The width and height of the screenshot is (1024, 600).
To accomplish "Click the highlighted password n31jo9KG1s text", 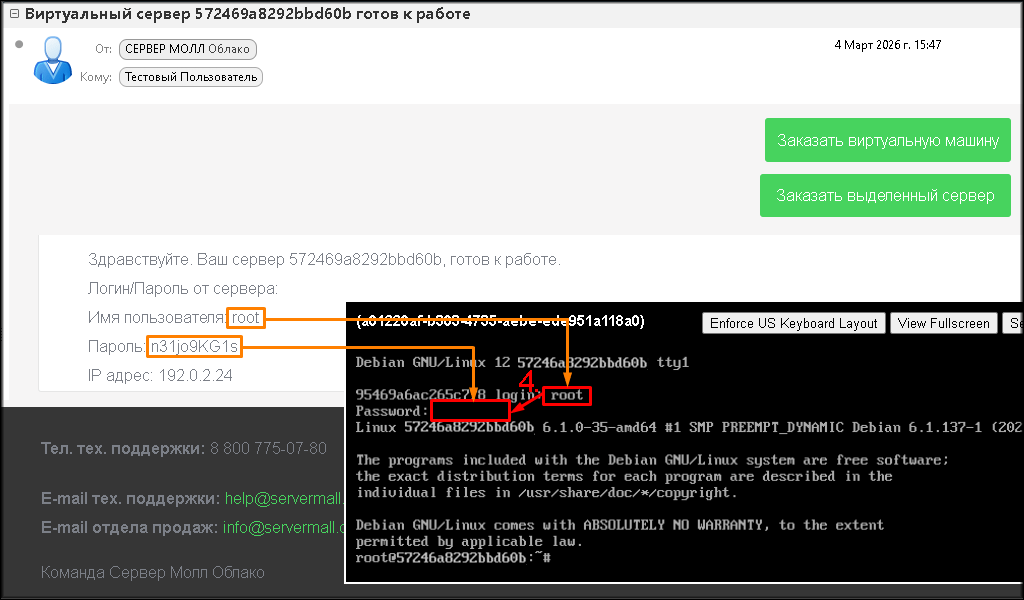I will click(x=194, y=347).
